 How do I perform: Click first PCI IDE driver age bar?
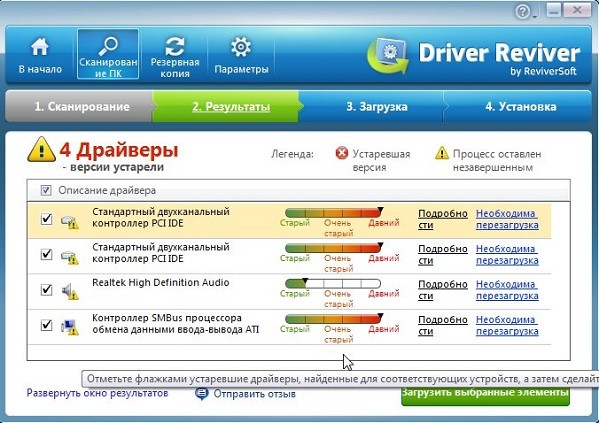333,213
